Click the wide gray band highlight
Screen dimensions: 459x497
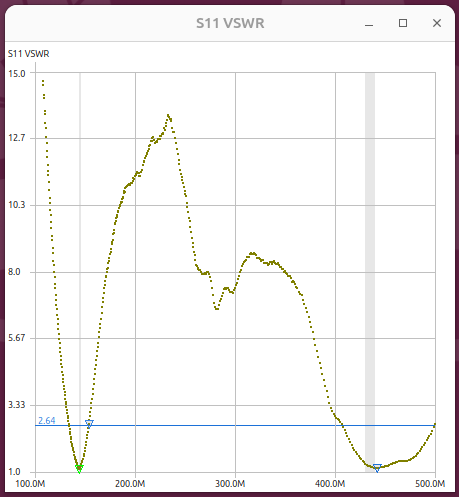pyautogui.click(x=370, y=272)
